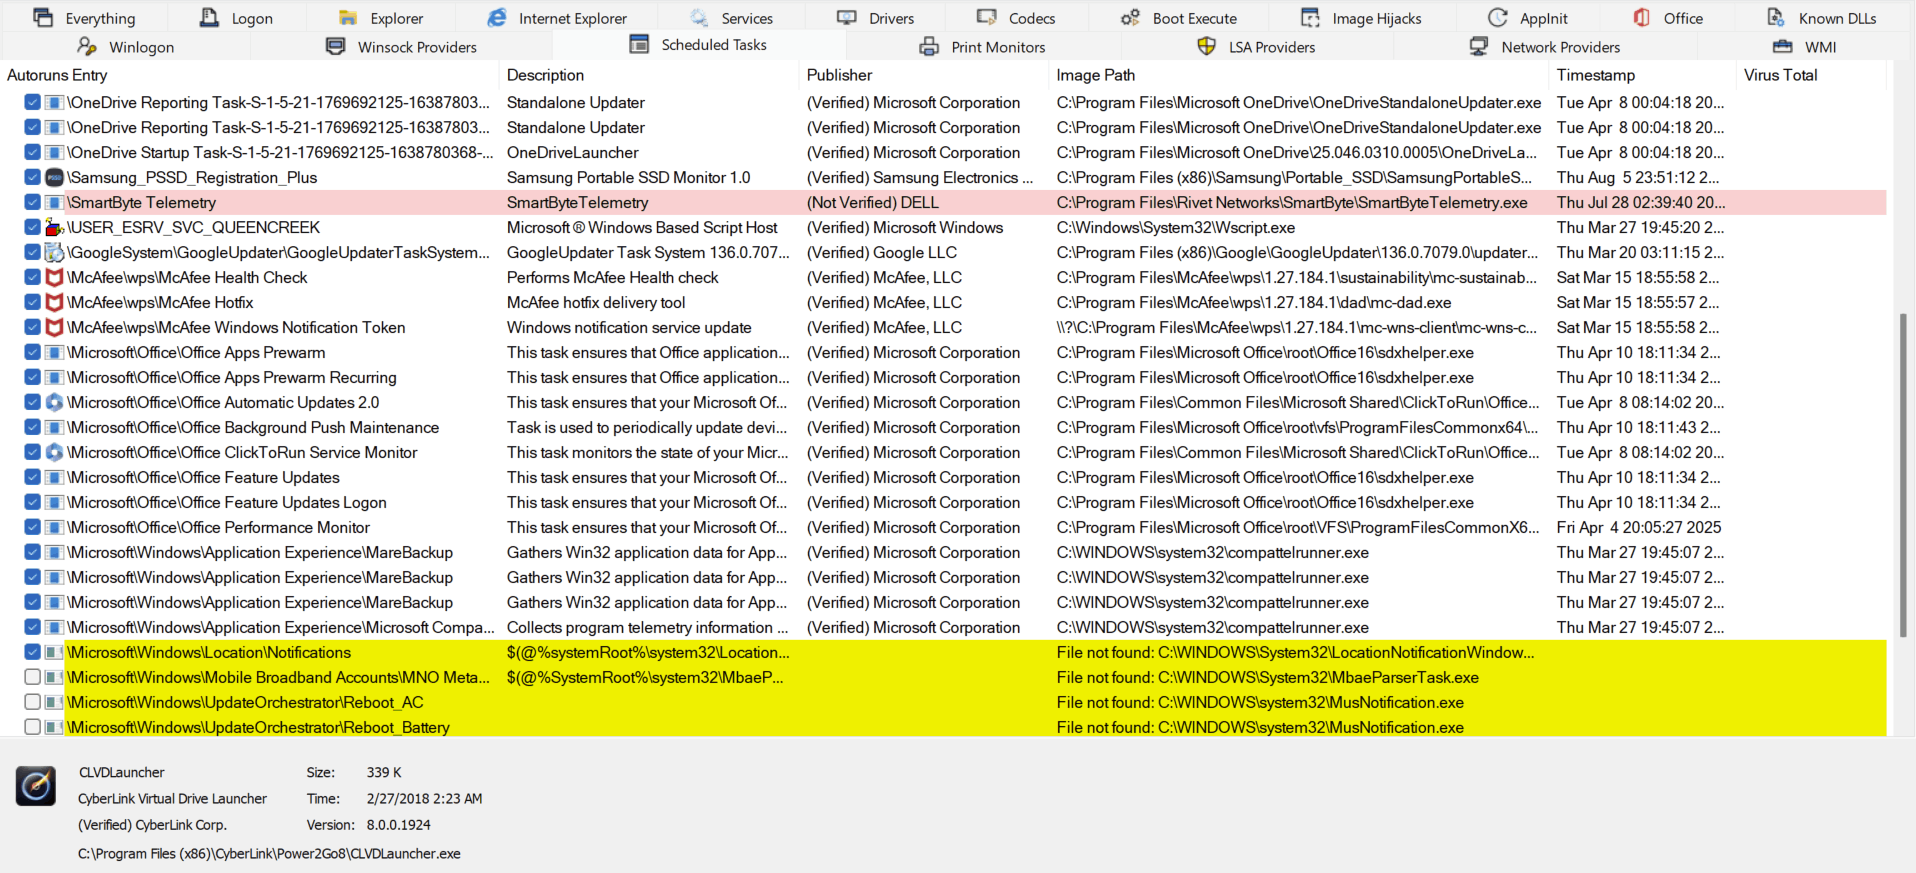The image size is (1916, 873).
Task: Sort by Description column header
Action: (x=649, y=75)
